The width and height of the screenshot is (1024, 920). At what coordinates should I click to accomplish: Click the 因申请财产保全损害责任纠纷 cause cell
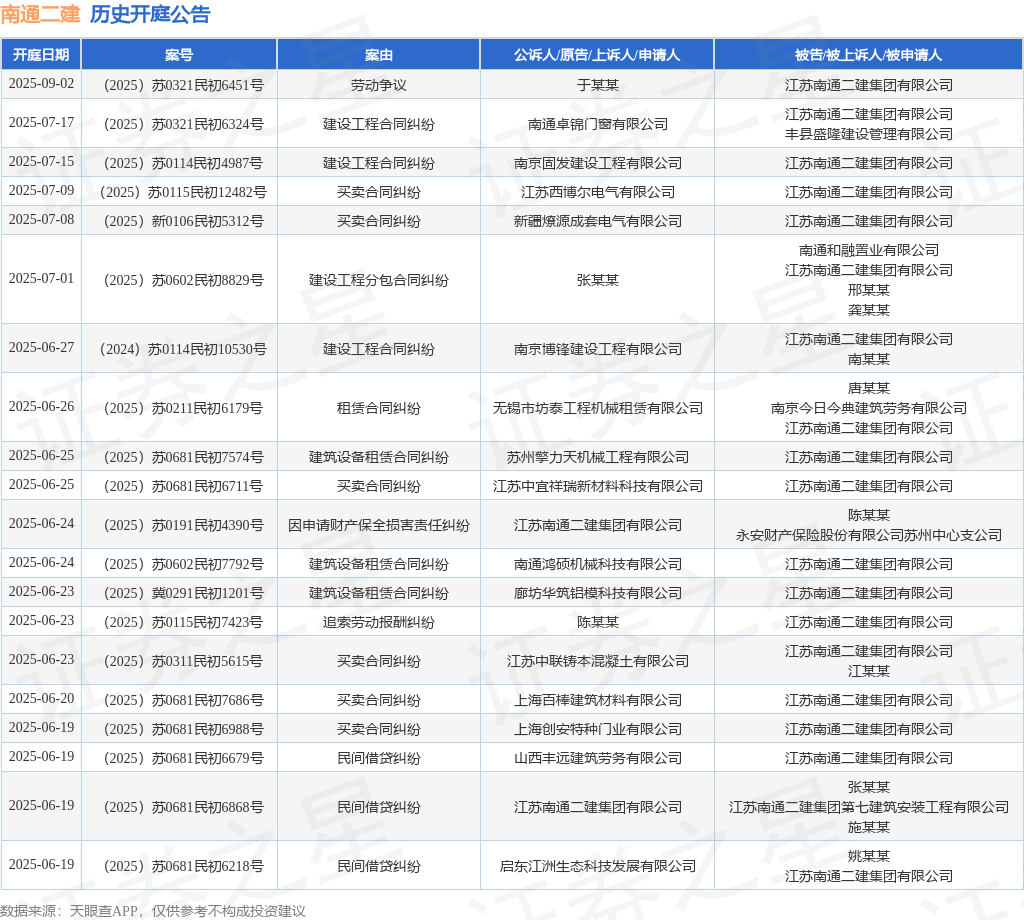click(379, 525)
